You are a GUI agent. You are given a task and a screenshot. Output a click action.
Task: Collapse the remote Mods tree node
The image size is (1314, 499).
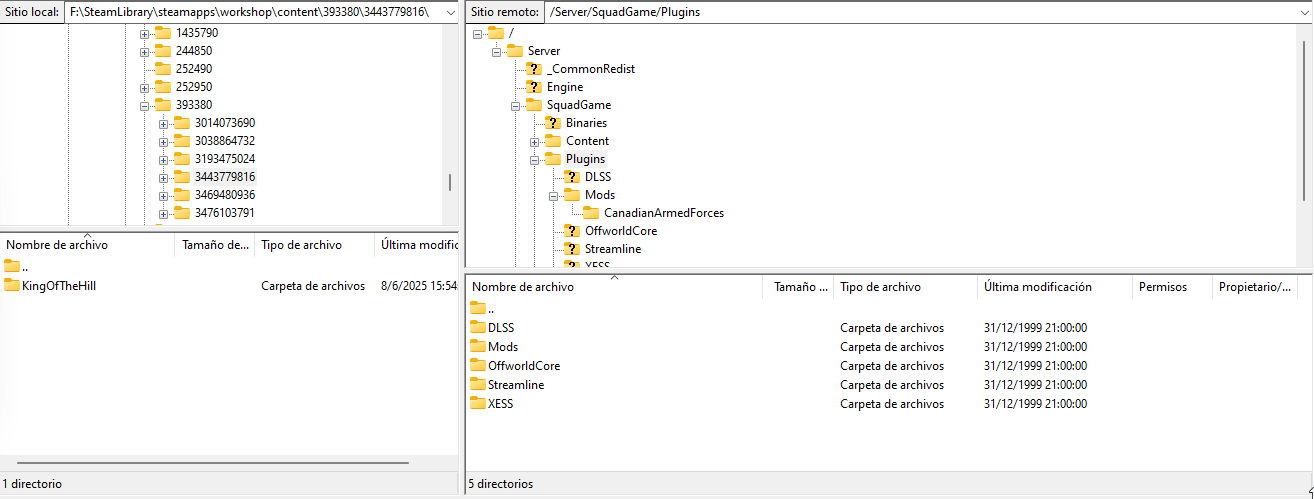[554, 195]
